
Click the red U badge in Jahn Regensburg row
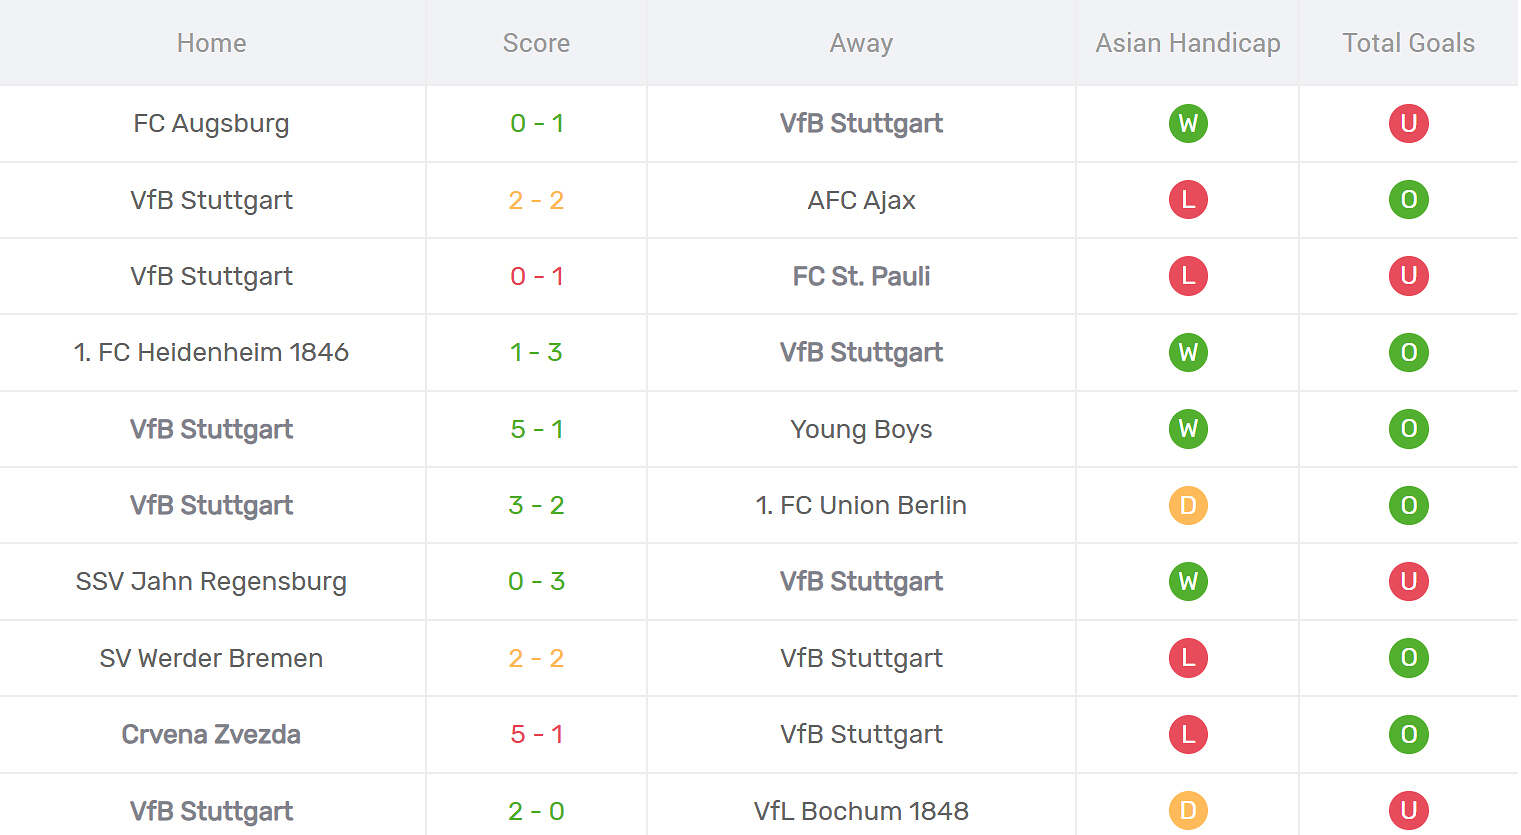[1408, 581]
